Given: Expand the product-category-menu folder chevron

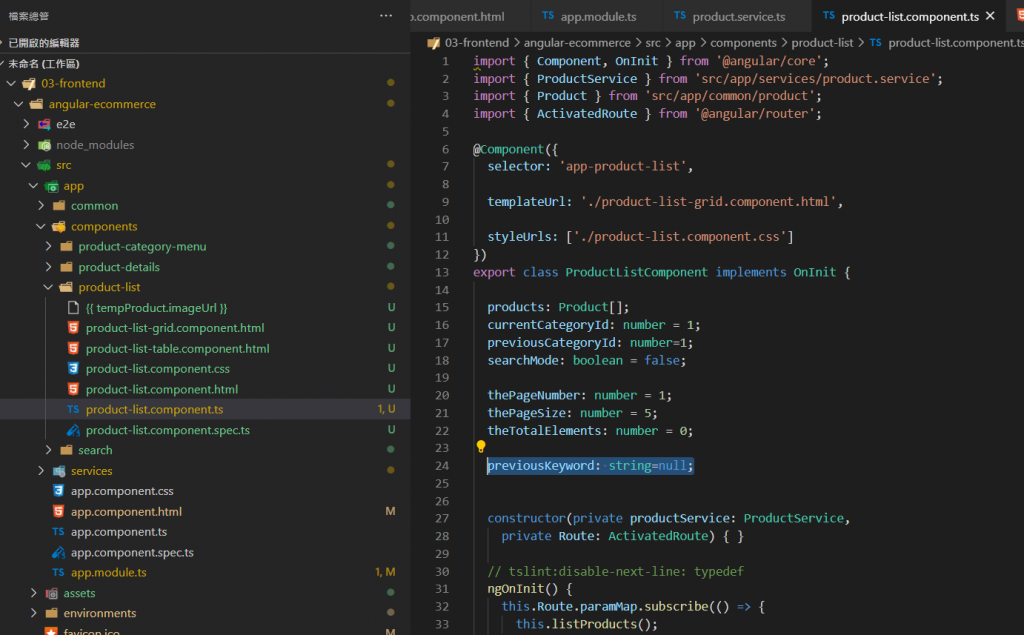Looking at the screenshot, I should (48, 246).
